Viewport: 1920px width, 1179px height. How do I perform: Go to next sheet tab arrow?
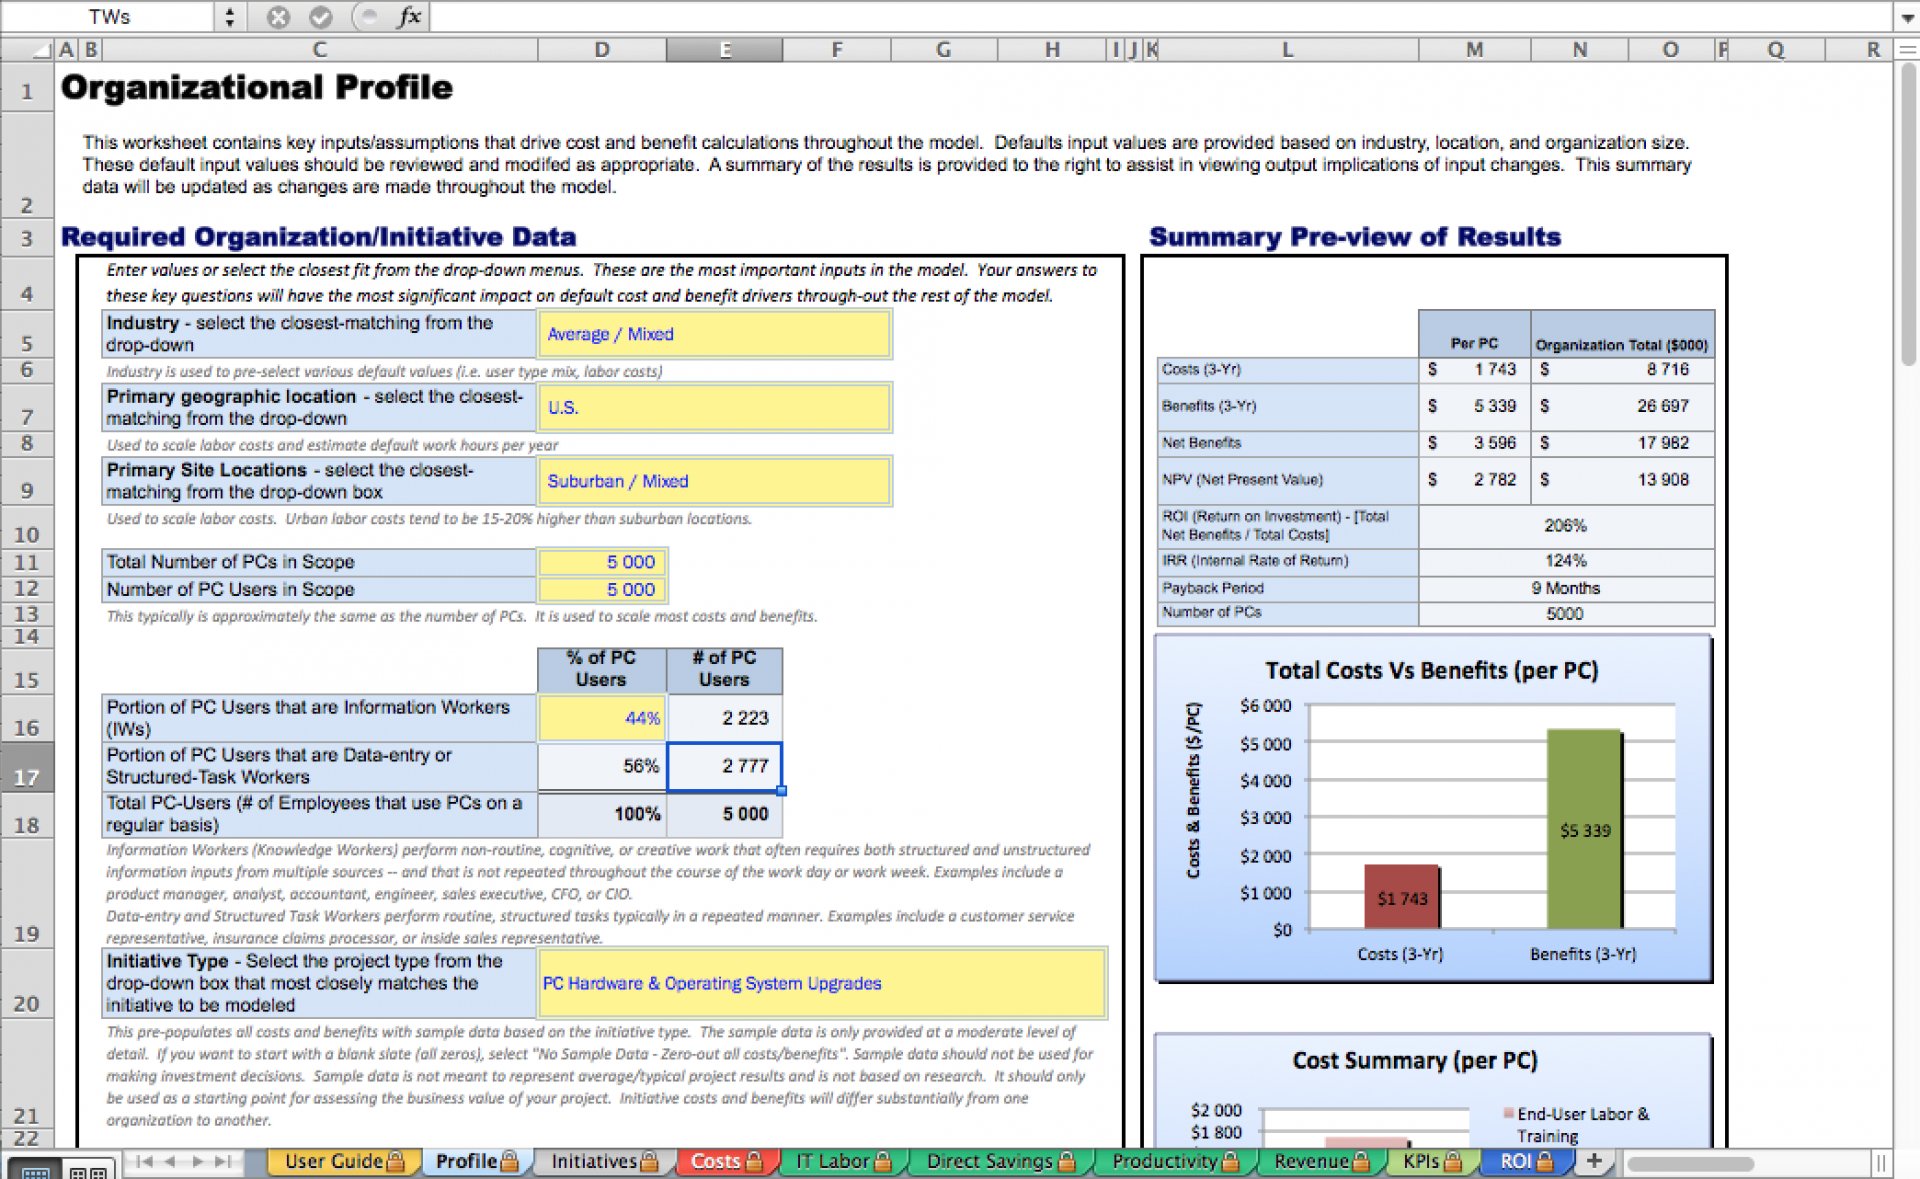point(197,1161)
